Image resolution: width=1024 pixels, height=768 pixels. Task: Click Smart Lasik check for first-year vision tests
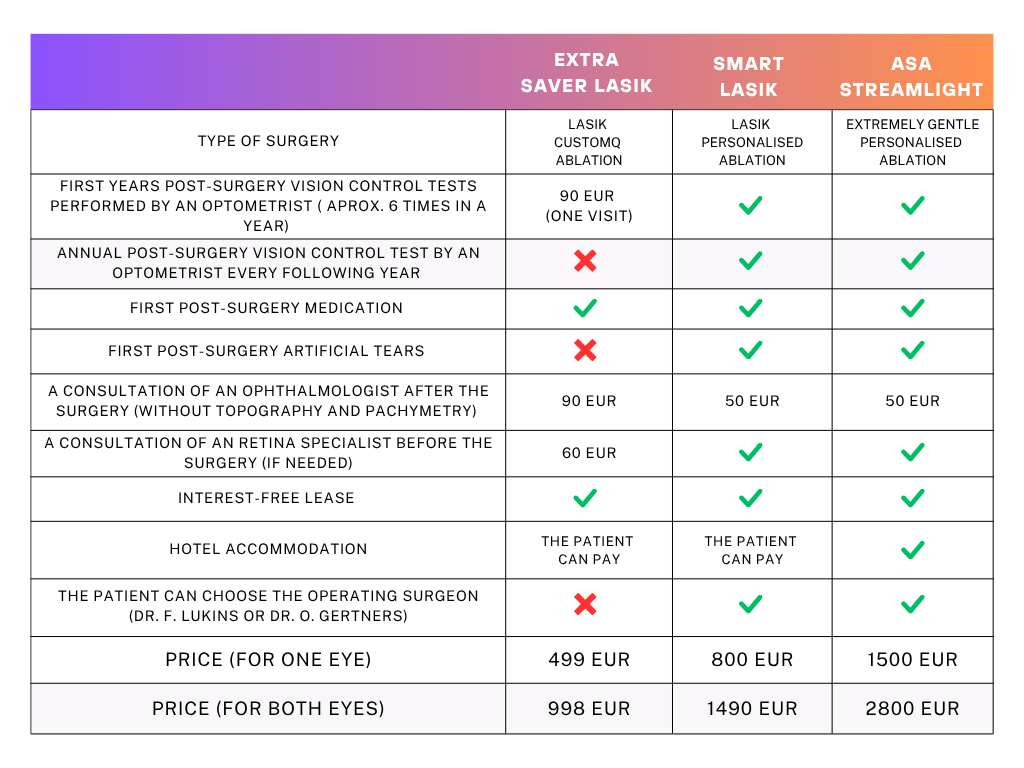point(751,205)
